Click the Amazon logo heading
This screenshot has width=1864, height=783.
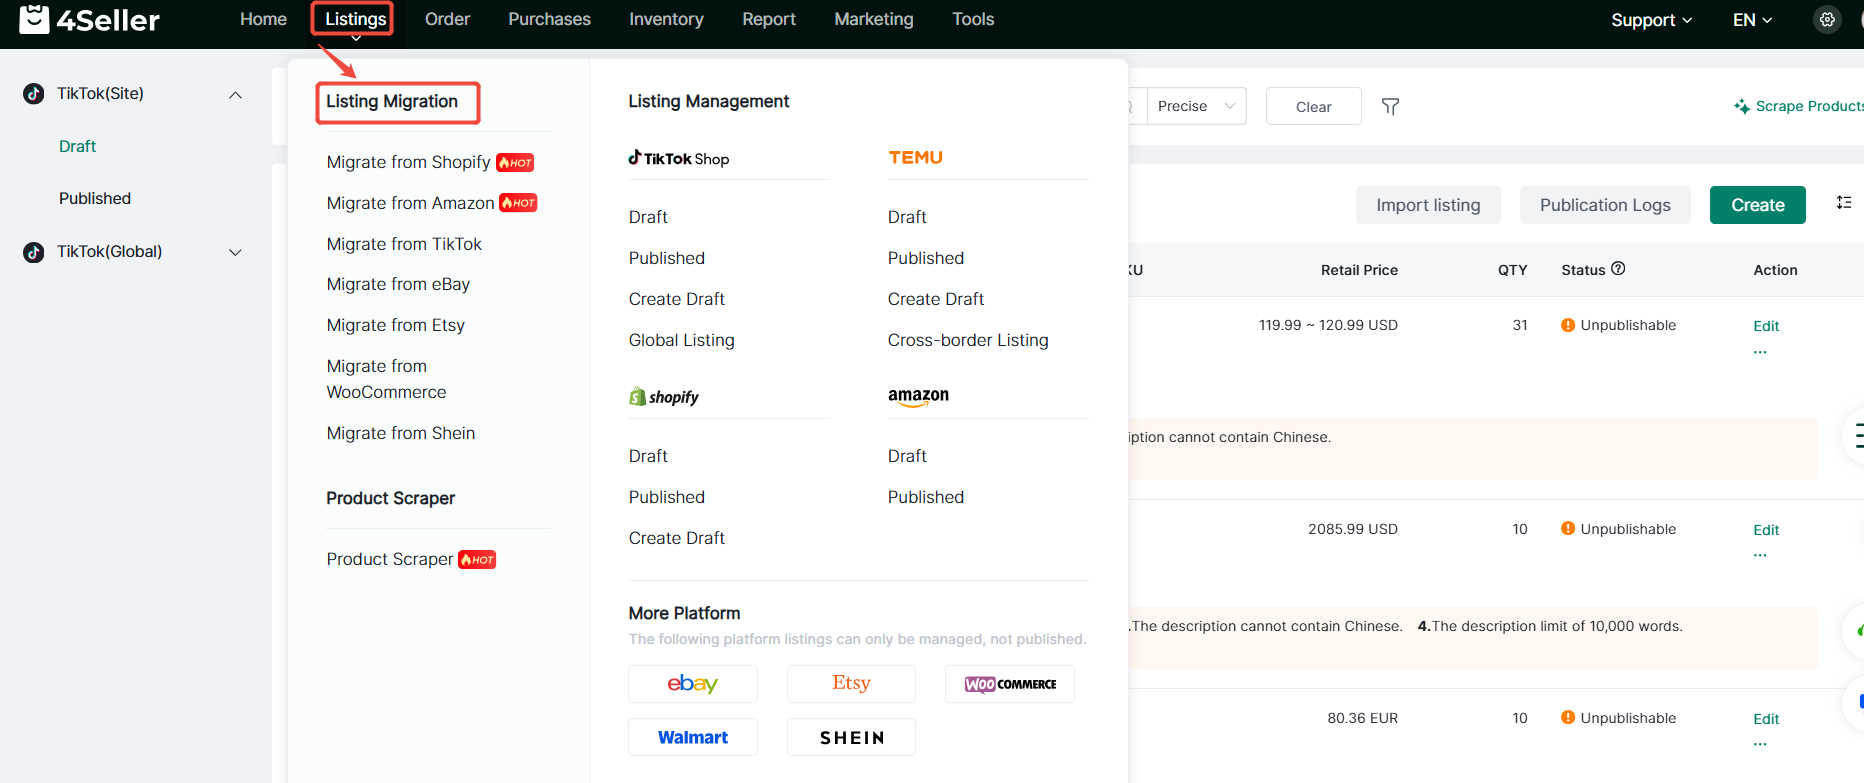pos(918,397)
